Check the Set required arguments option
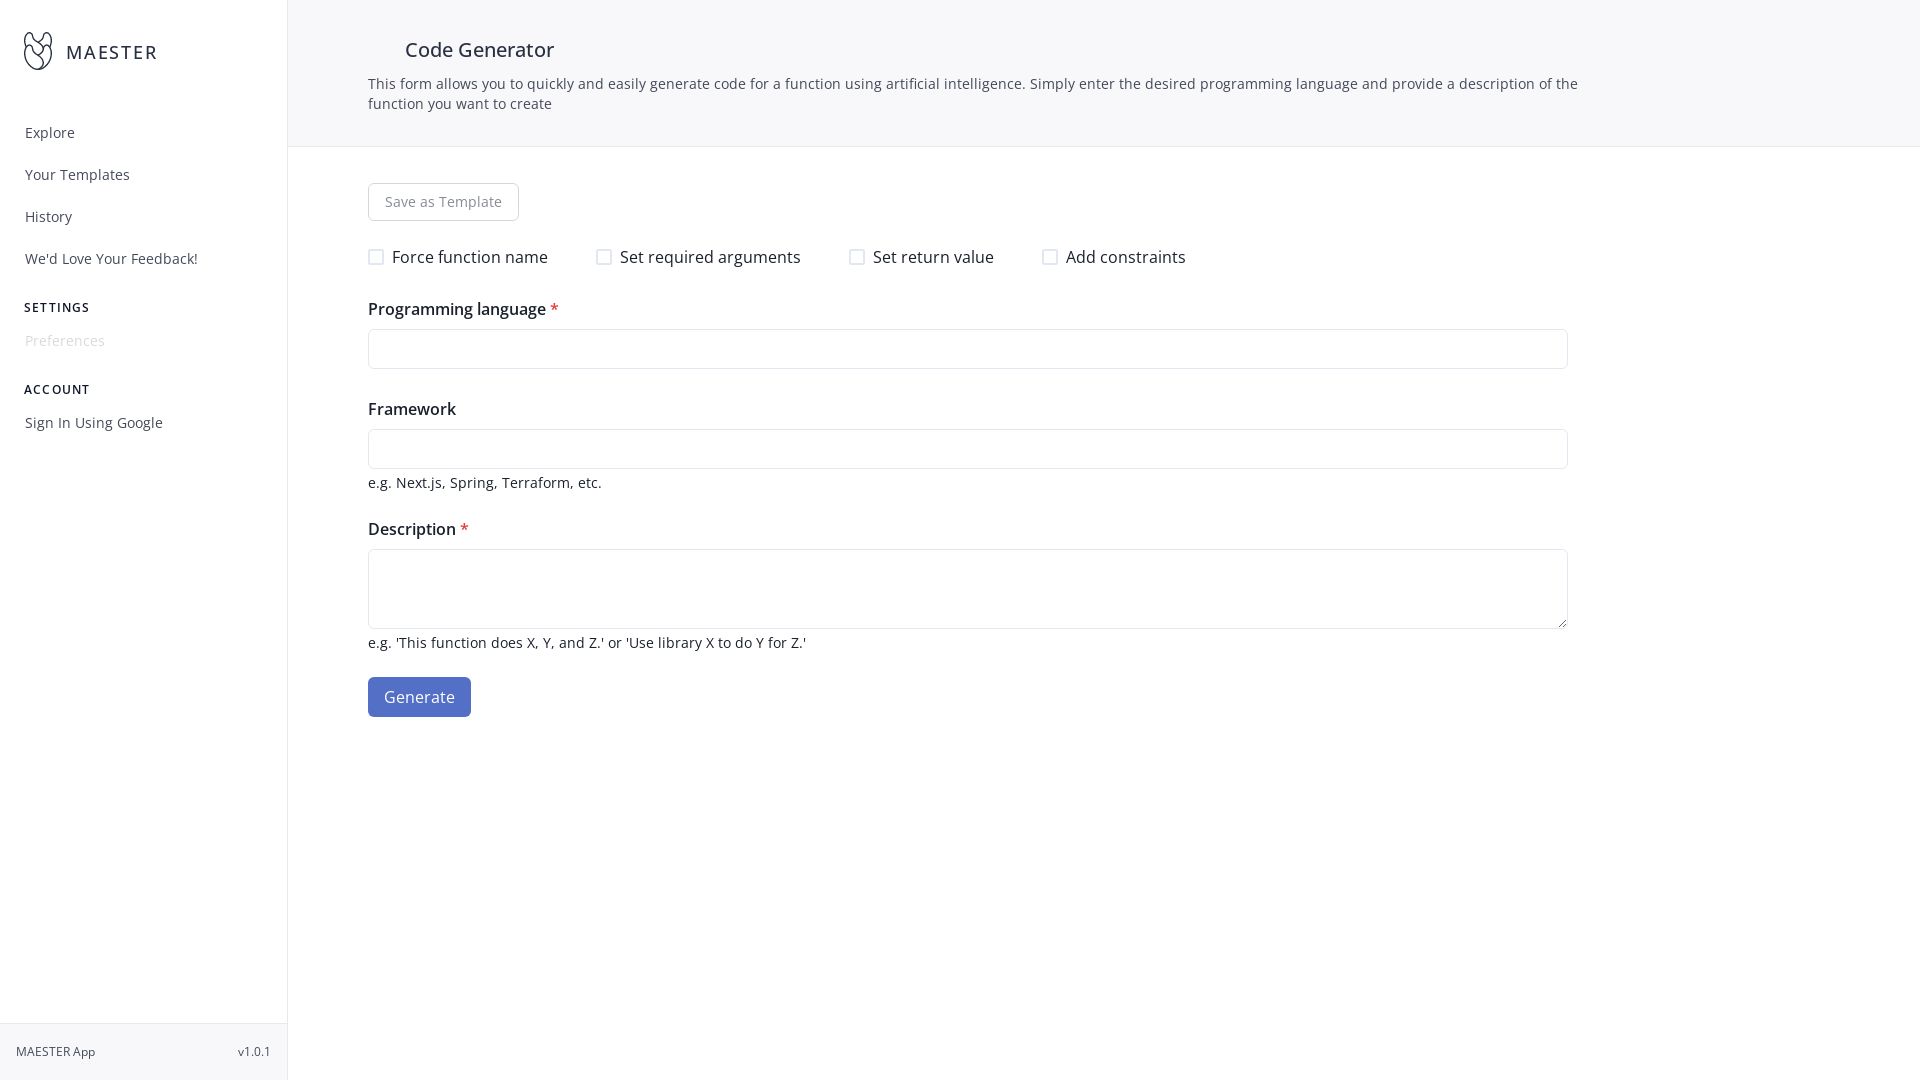The image size is (1920, 1080). point(604,257)
